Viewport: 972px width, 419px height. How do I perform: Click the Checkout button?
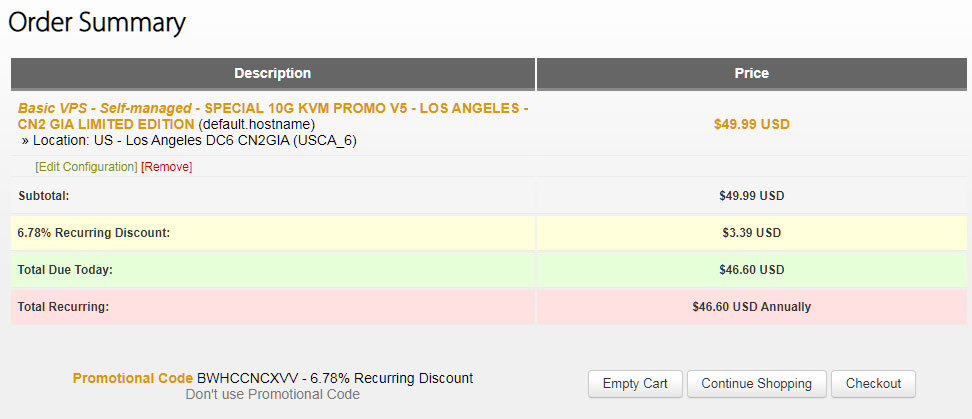tap(873, 384)
